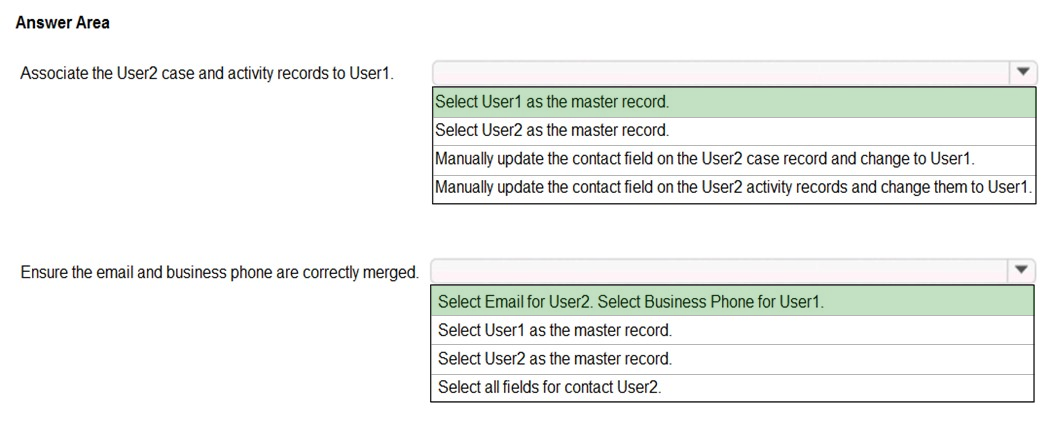Choose Select User2 as master record in first list
The width and height of the screenshot is (1052, 434).
734,131
